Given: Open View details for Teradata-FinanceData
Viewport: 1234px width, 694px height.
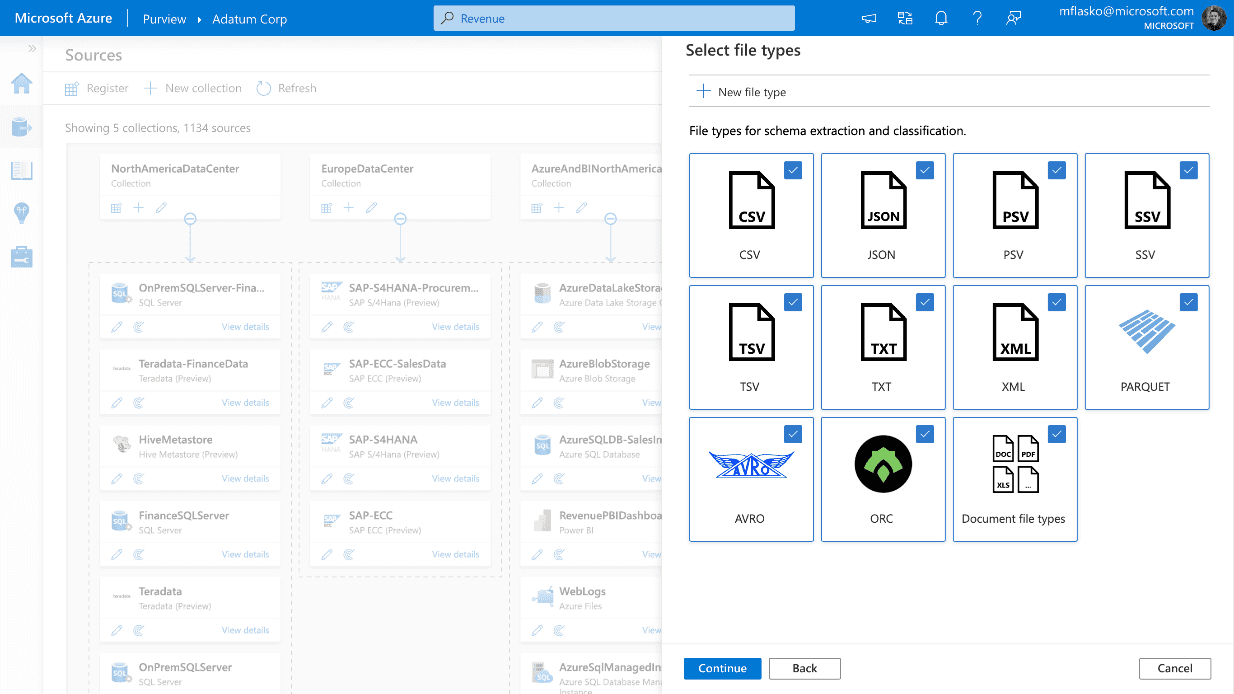Looking at the screenshot, I should (x=245, y=403).
